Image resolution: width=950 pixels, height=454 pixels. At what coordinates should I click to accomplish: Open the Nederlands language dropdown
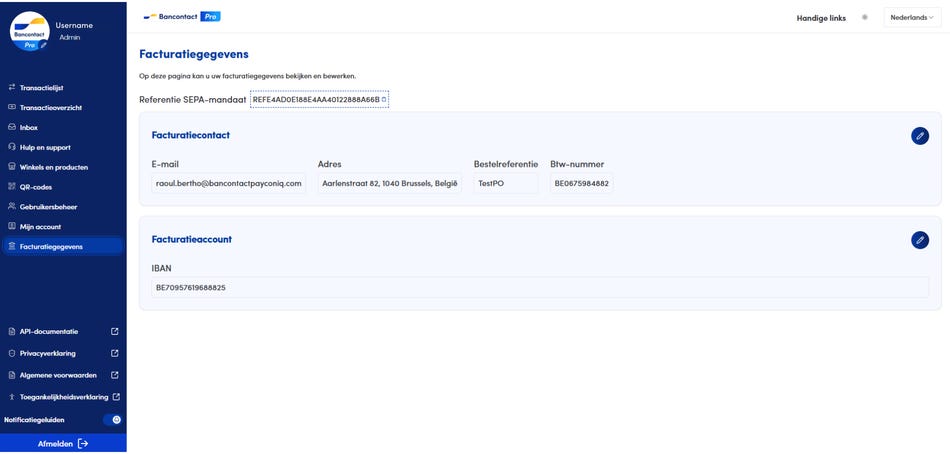pos(912,18)
